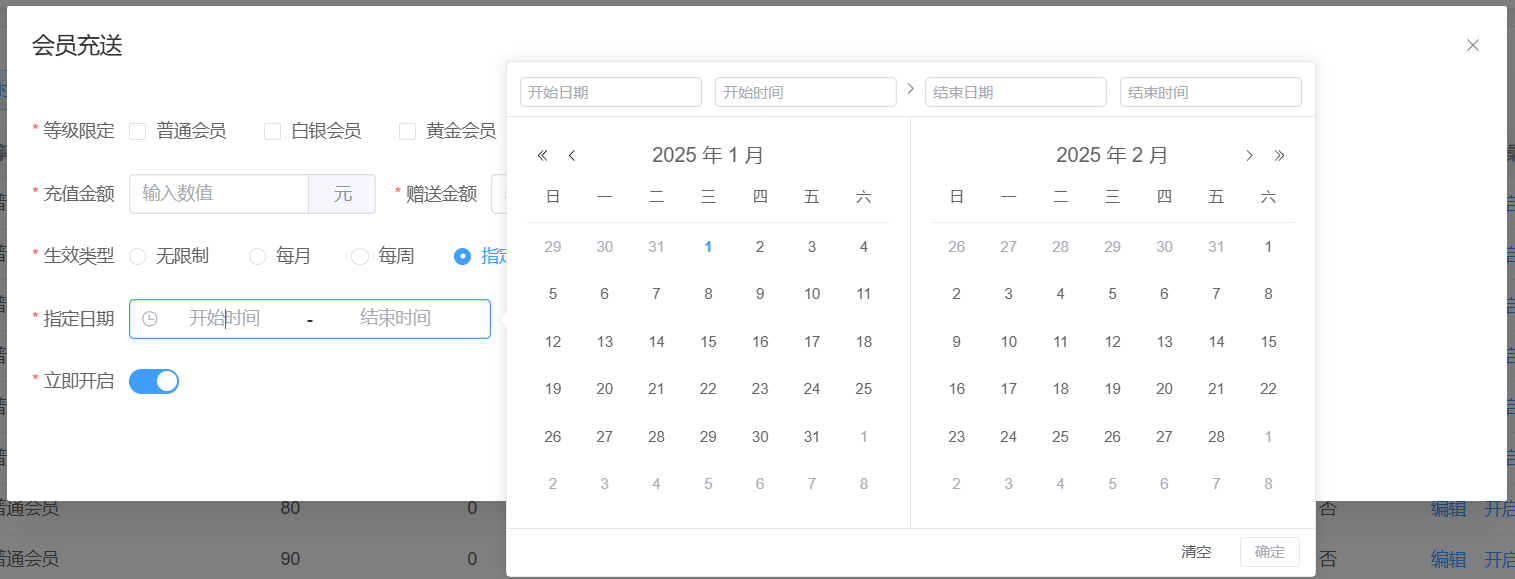1515x579 pixels.
Task: Select the 无限制 radio option
Action: coord(138,257)
